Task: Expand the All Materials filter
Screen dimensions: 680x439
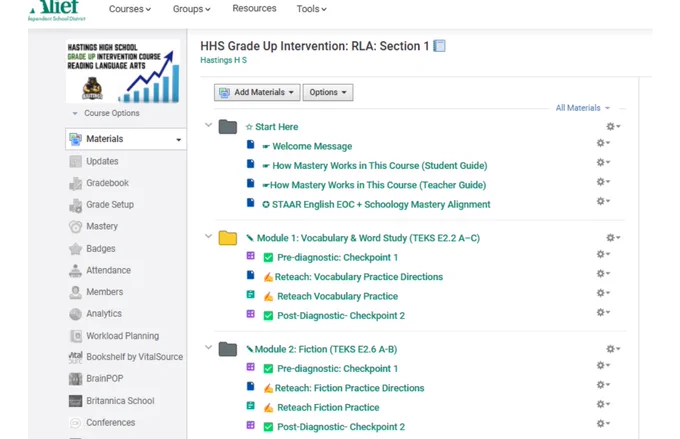Action: [x=582, y=108]
